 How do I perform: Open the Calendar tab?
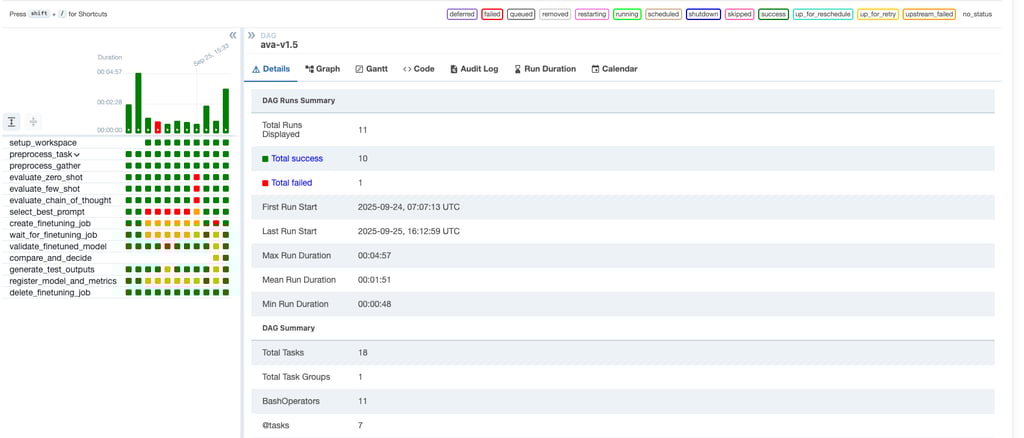coord(615,69)
